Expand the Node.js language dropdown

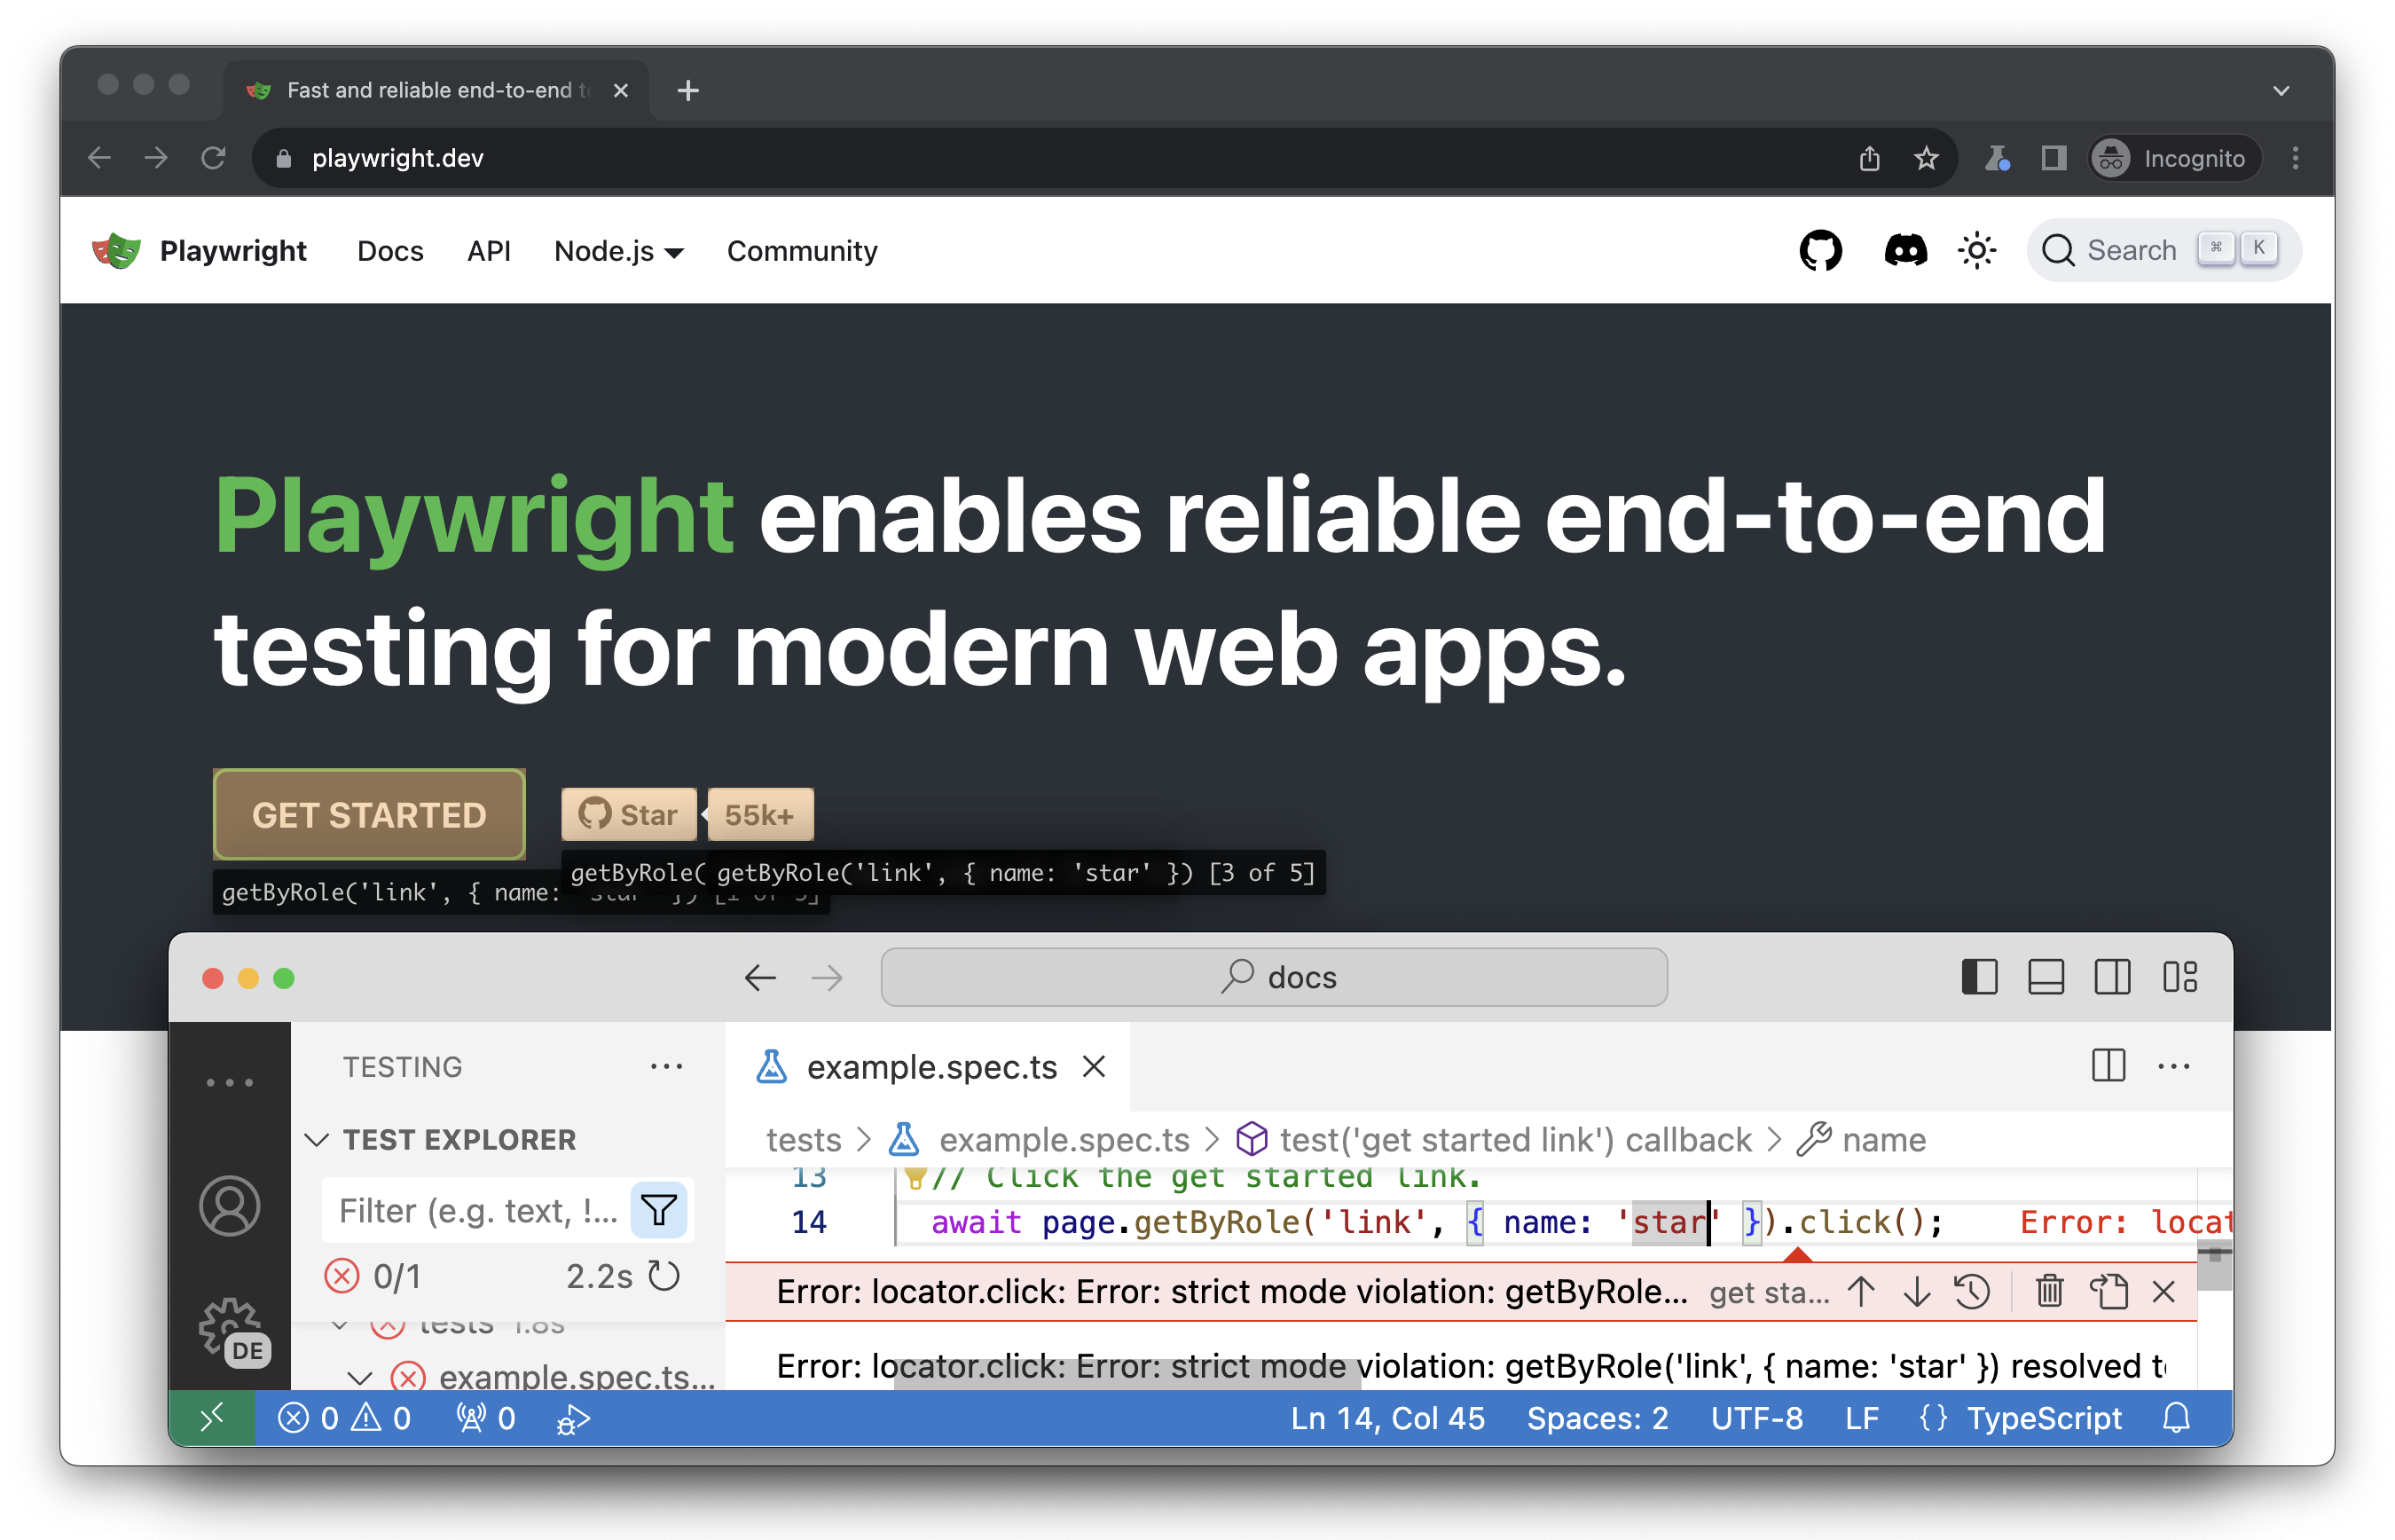click(x=618, y=251)
